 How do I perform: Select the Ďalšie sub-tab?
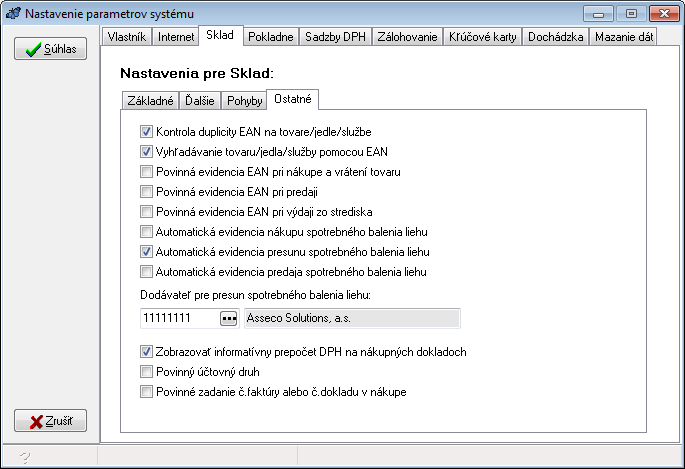tap(200, 101)
